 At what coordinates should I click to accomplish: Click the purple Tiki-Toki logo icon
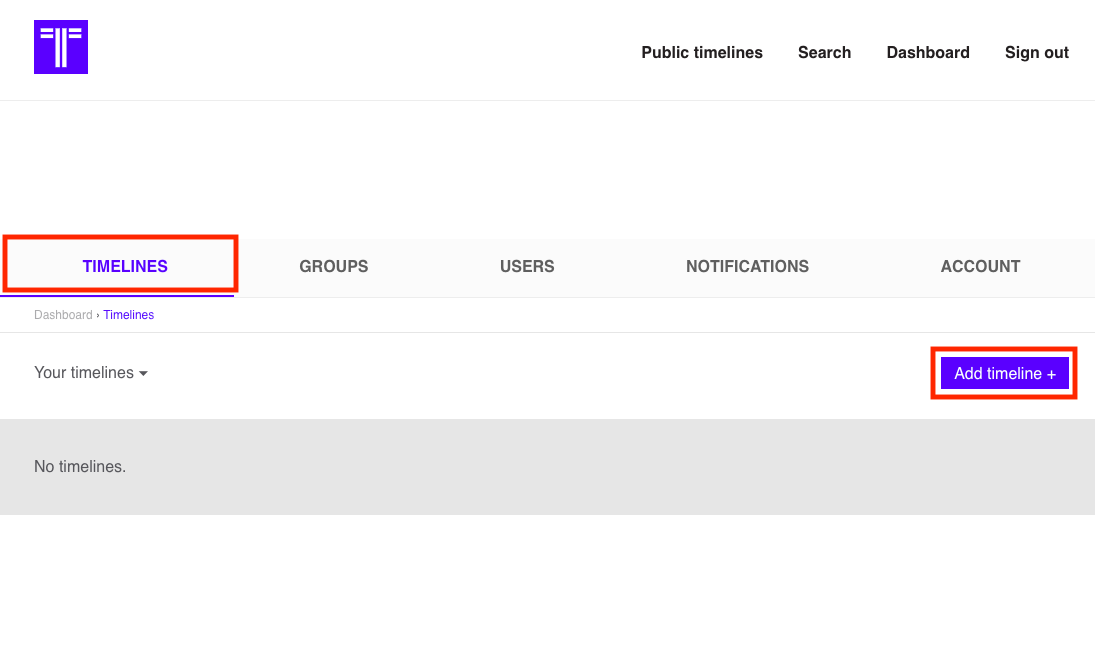(61, 47)
